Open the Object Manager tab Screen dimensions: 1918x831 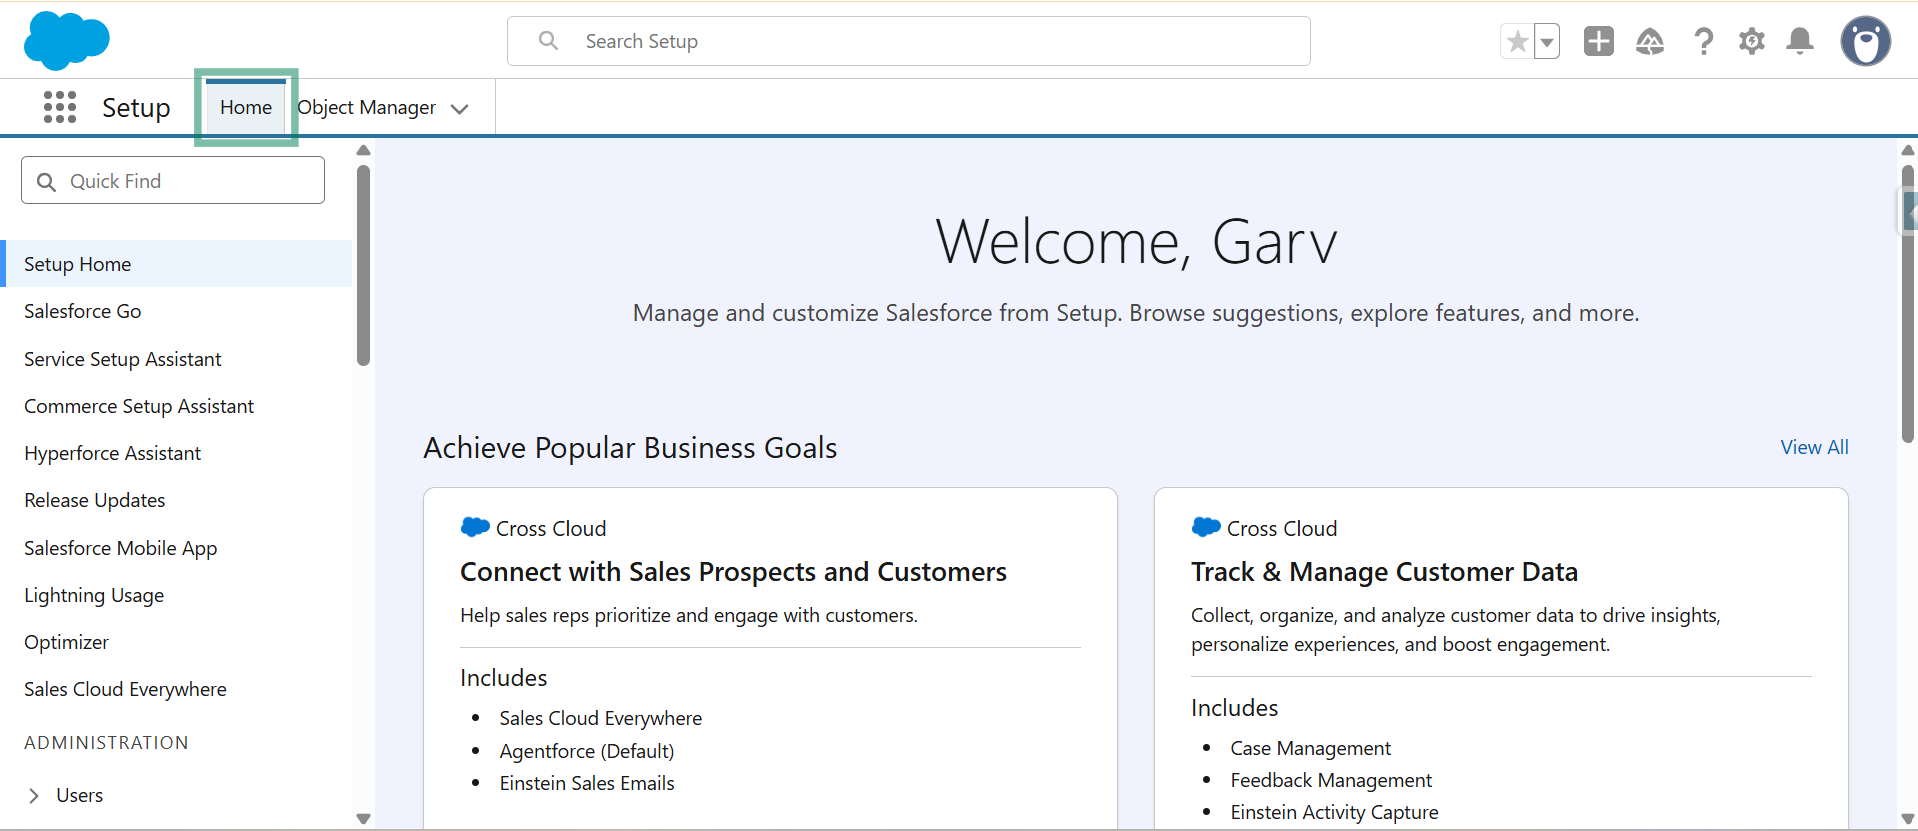[366, 107]
